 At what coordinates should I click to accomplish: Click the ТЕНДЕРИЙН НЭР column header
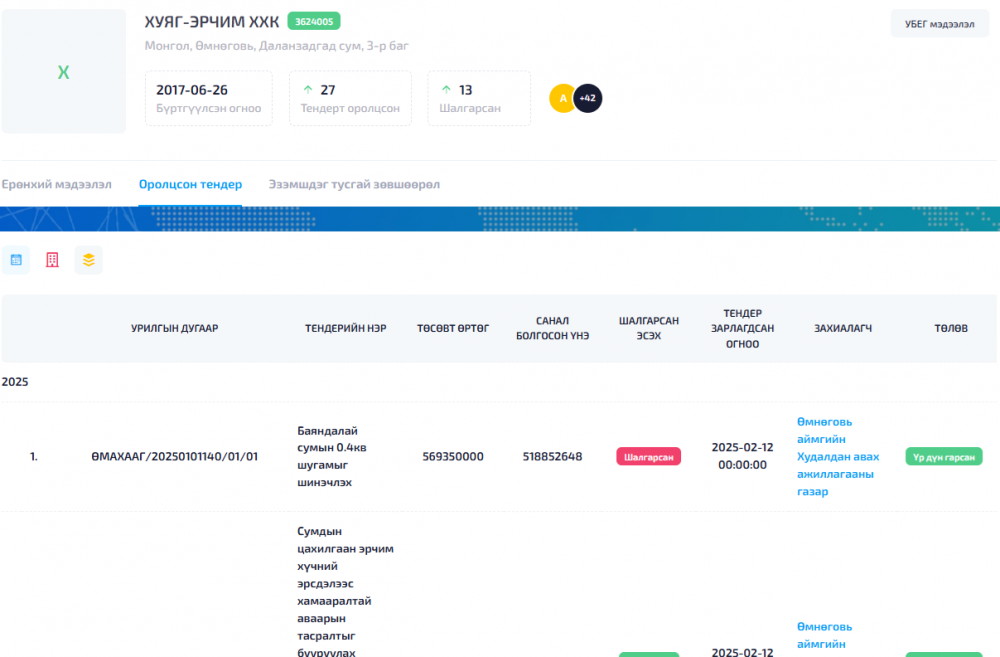[x=346, y=328]
